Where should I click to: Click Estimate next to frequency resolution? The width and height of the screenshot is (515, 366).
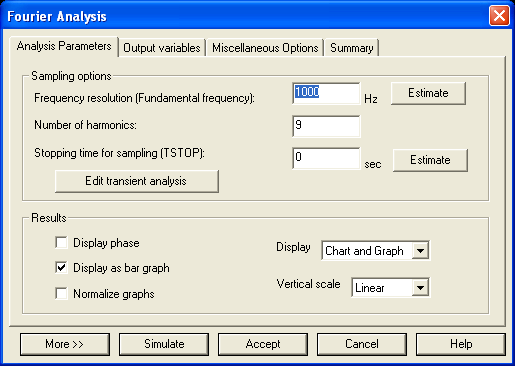tap(428, 93)
